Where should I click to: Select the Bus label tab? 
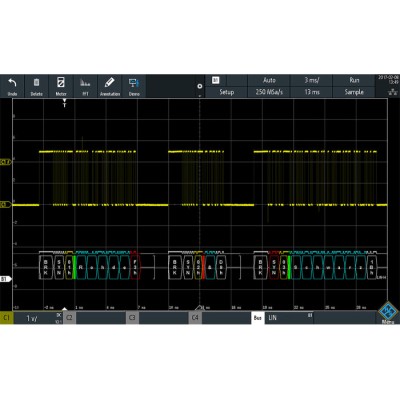tap(257, 318)
